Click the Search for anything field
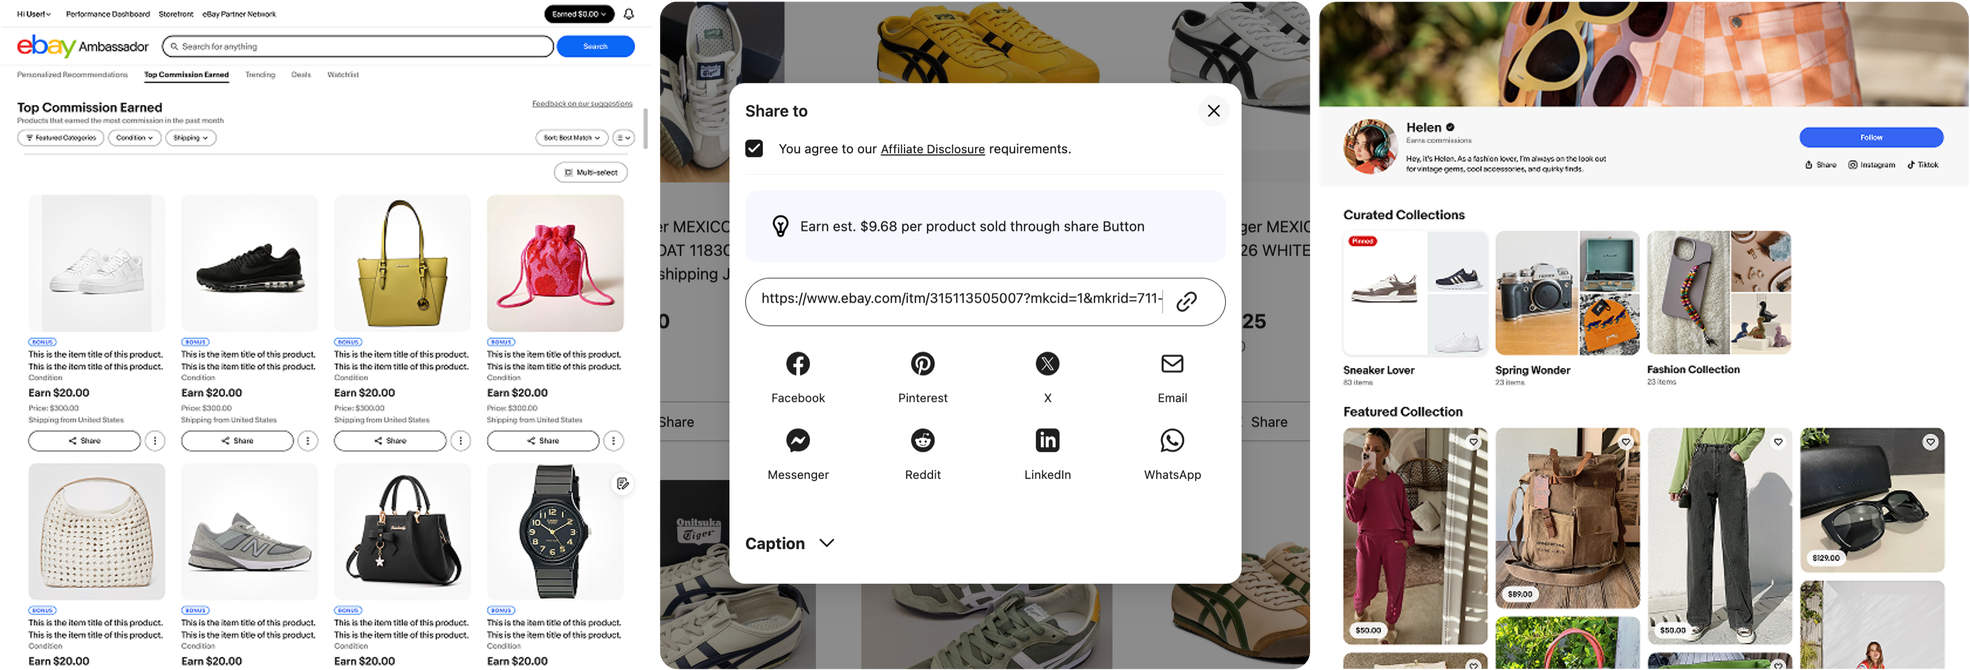The width and height of the screenshot is (1970, 670). 358,46
